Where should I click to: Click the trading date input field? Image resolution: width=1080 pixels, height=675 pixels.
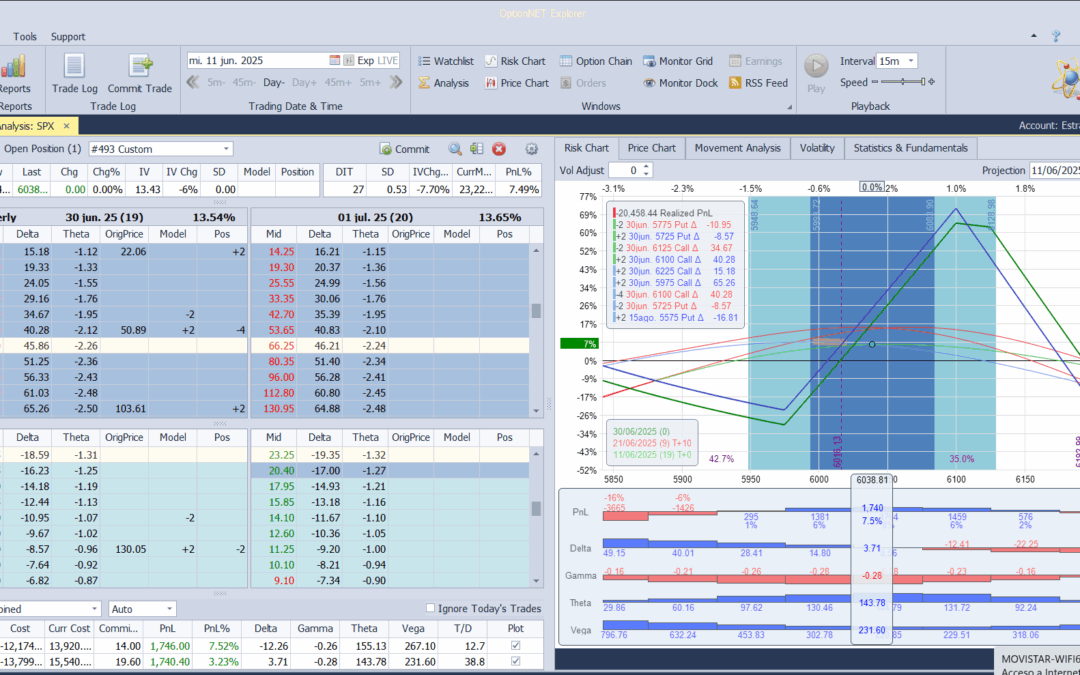point(257,61)
